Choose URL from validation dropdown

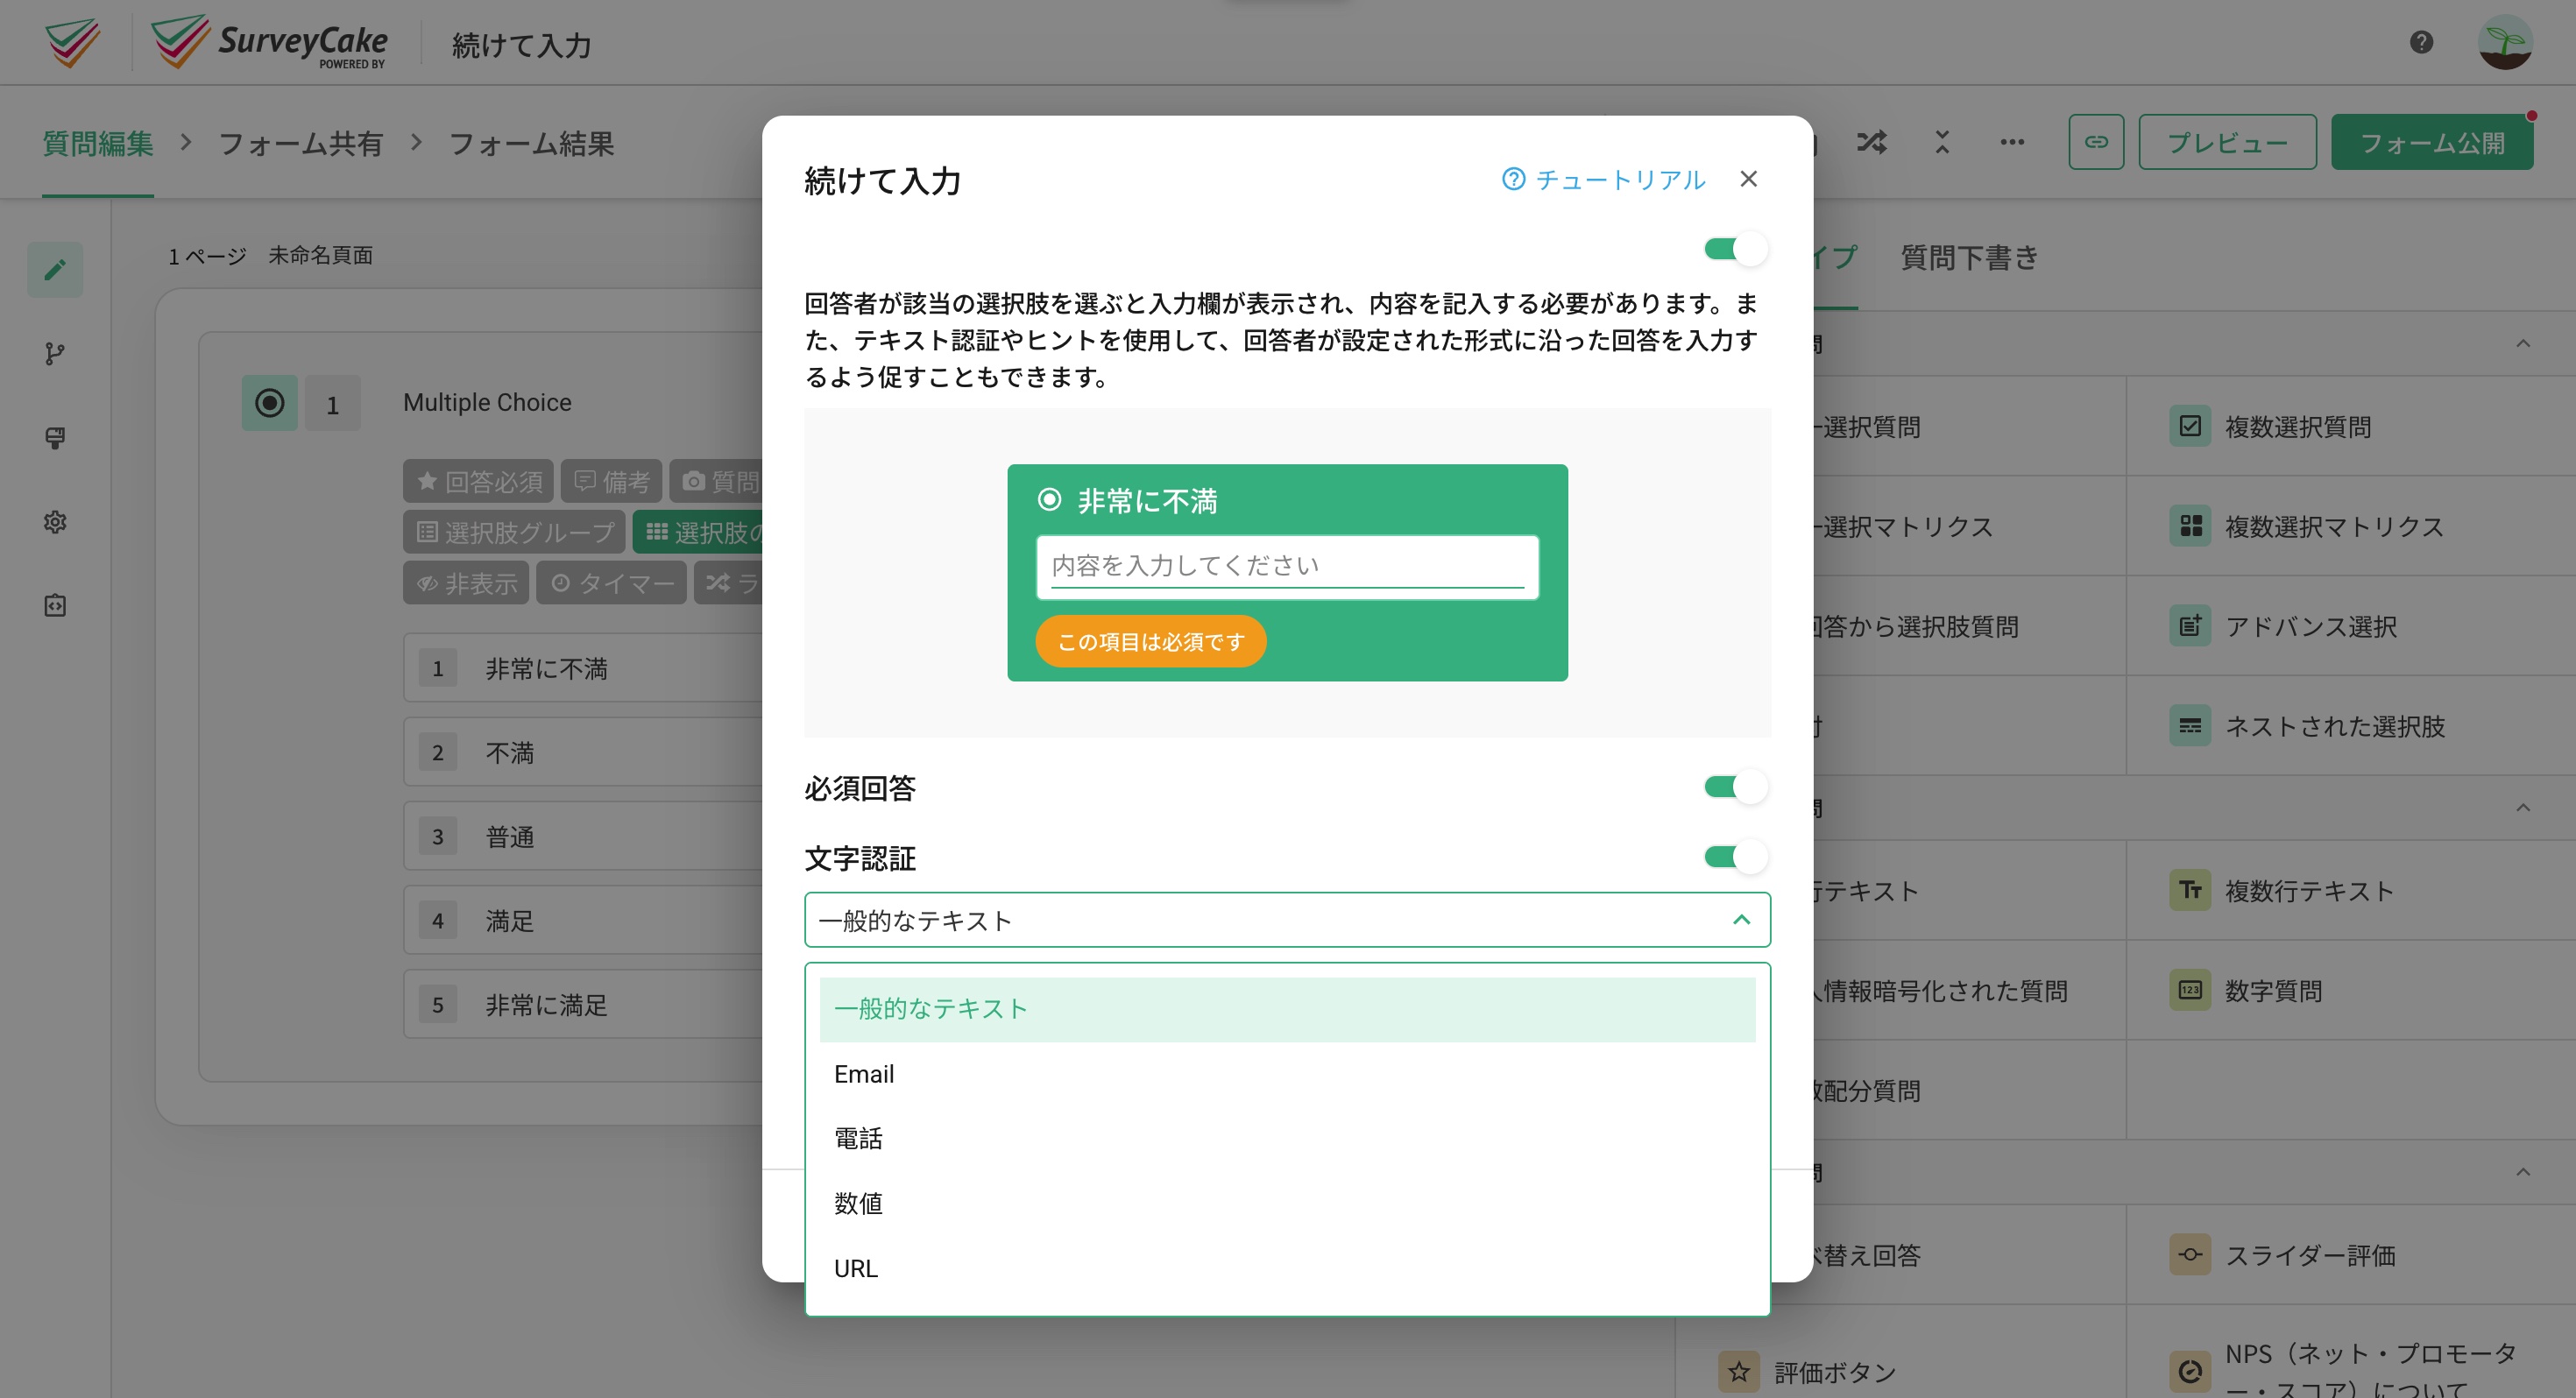coord(1287,1269)
